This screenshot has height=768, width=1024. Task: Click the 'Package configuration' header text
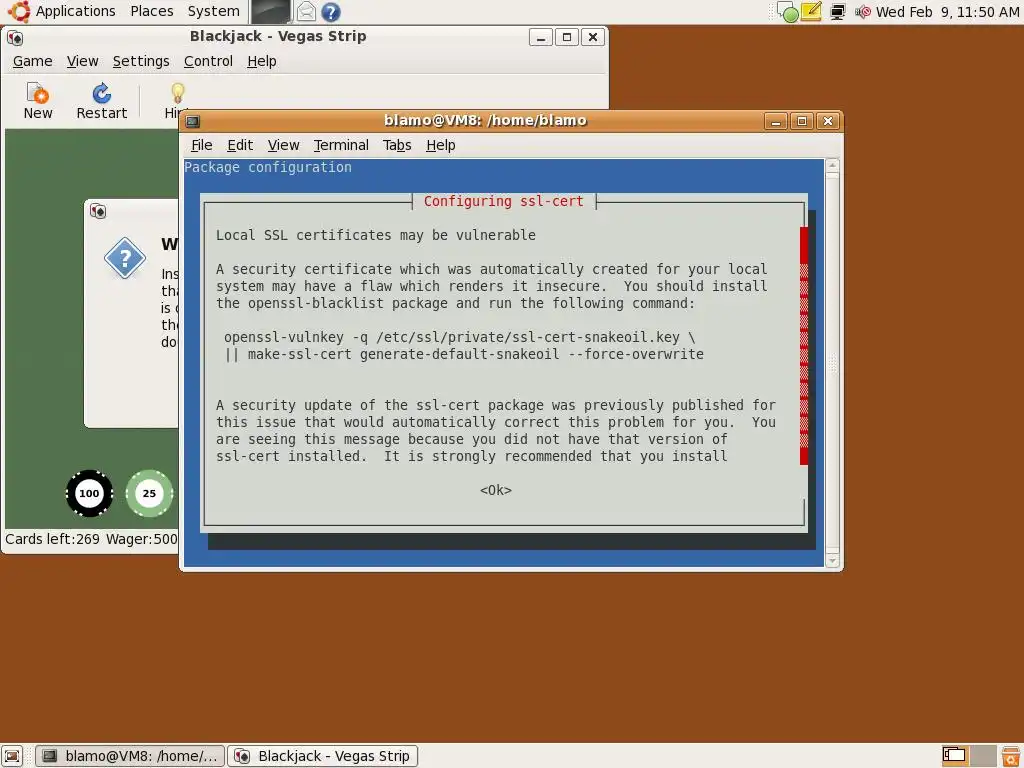click(x=268, y=167)
